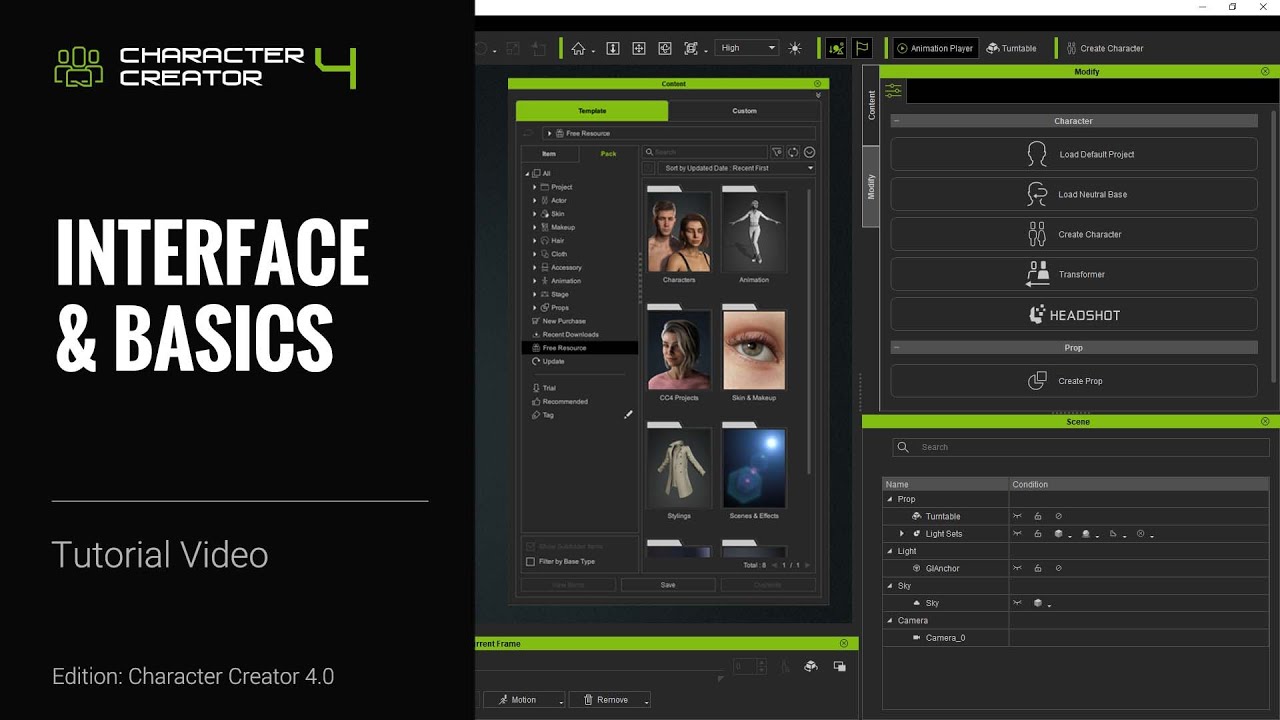This screenshot has height=720, width=1280.
Task: Open the Animation Player
Action: [935, 48]
